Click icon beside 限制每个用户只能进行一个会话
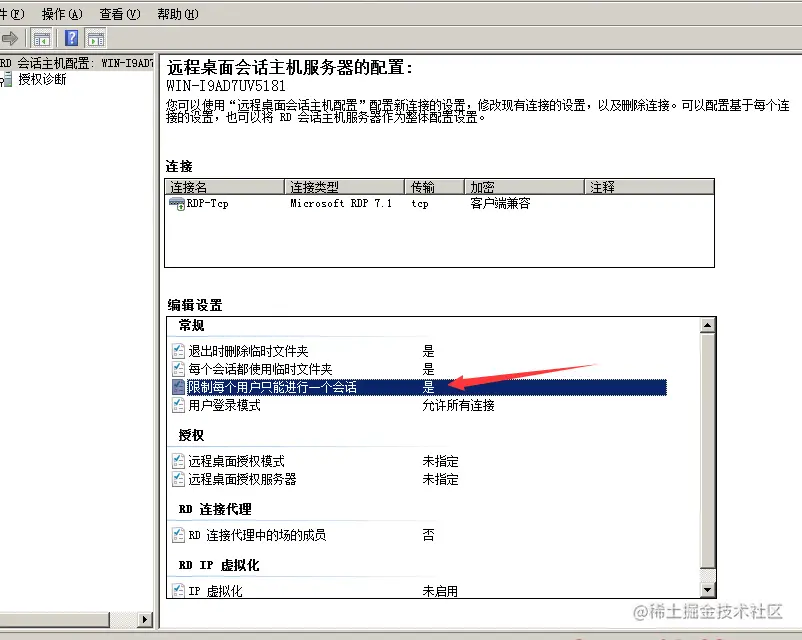The height and width of the screenshot is (640, 802). click(178, 387)
